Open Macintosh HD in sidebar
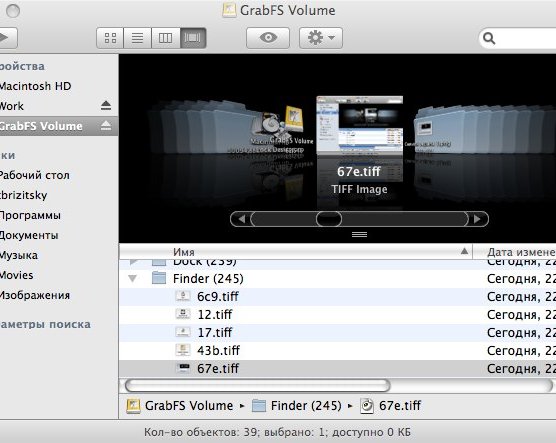 point(35,86)
